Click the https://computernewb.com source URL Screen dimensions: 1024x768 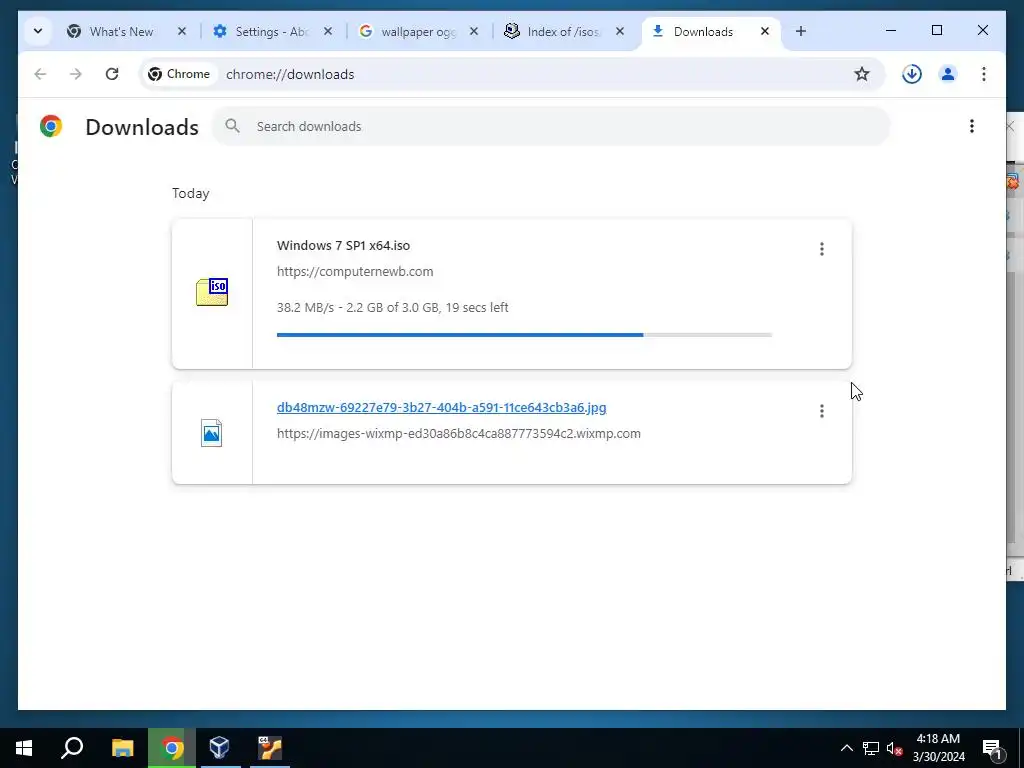coord(355,272)
